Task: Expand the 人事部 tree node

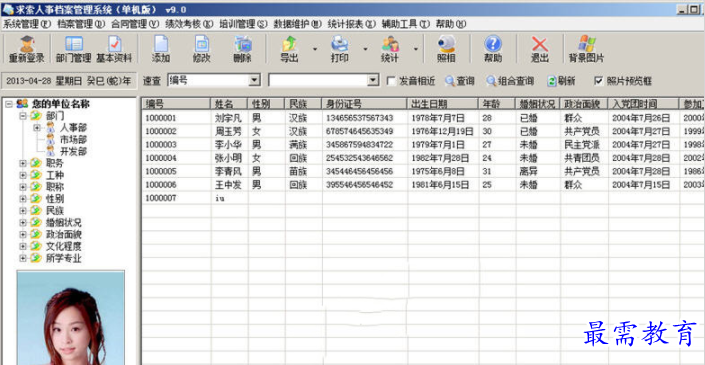Action: (36, 128)
